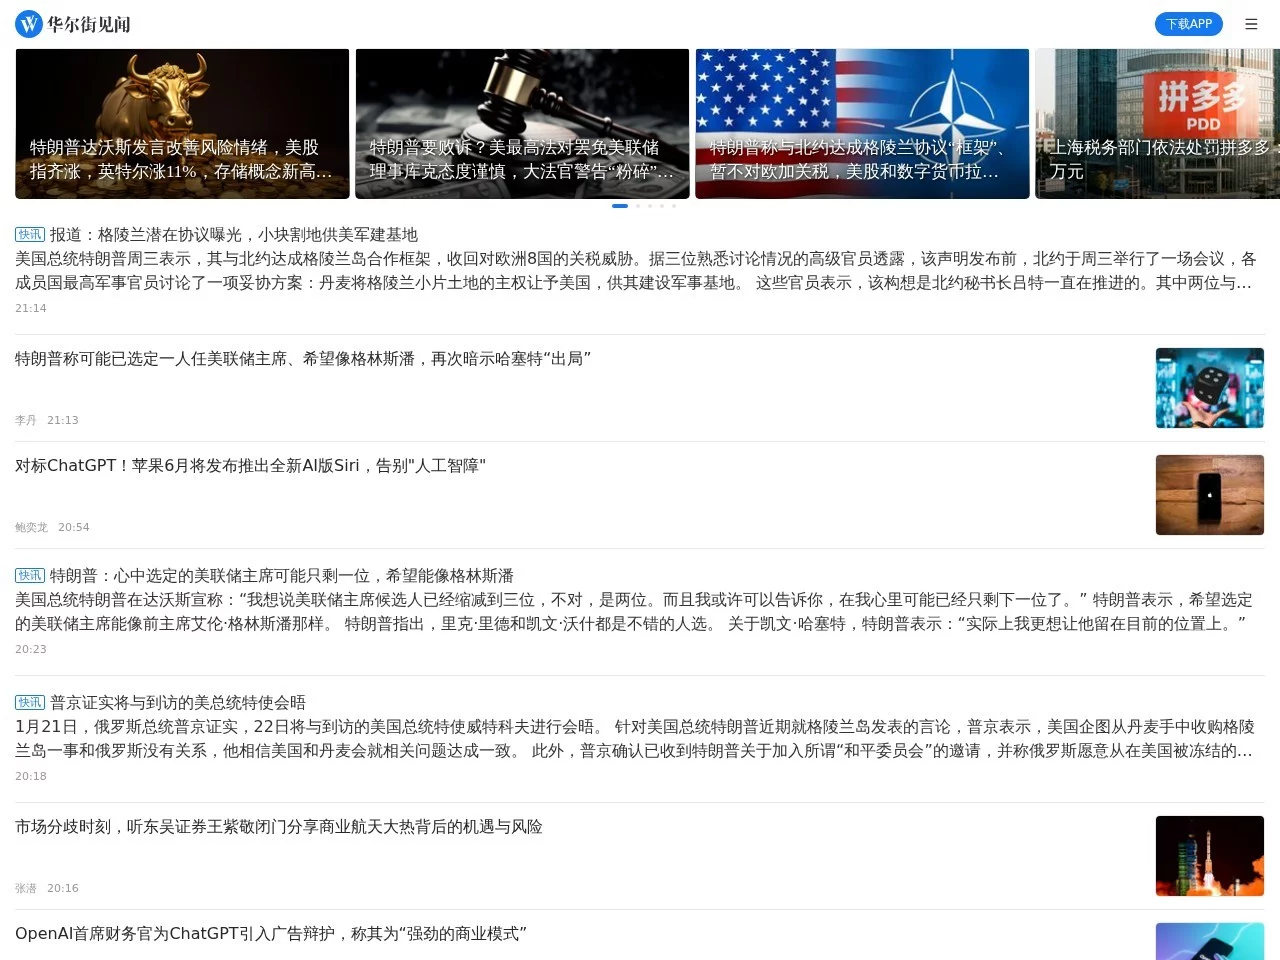Click the rocket thumbnail for 商业航天 article
The width and height of the screenshot is (1280, 960).
click(1209, 856)
